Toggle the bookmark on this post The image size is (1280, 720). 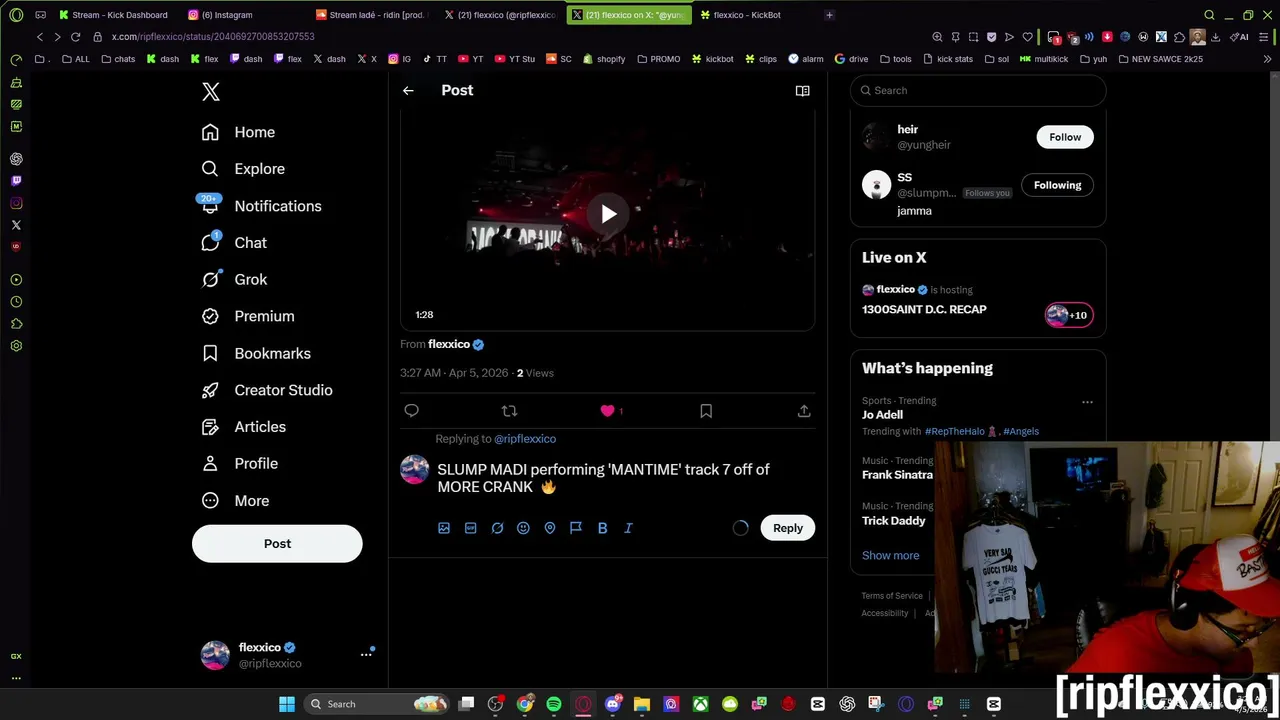(706, 411)
